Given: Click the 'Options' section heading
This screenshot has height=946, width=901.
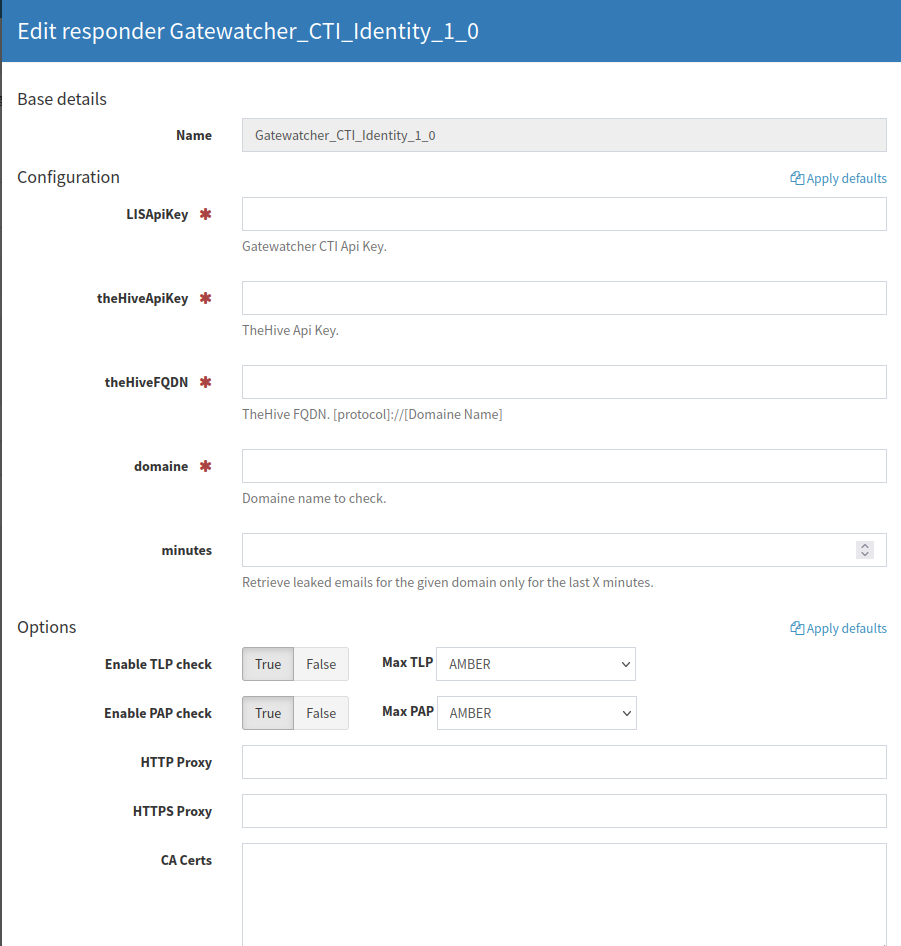Looking at the screenshot, I should pos(47,627).
